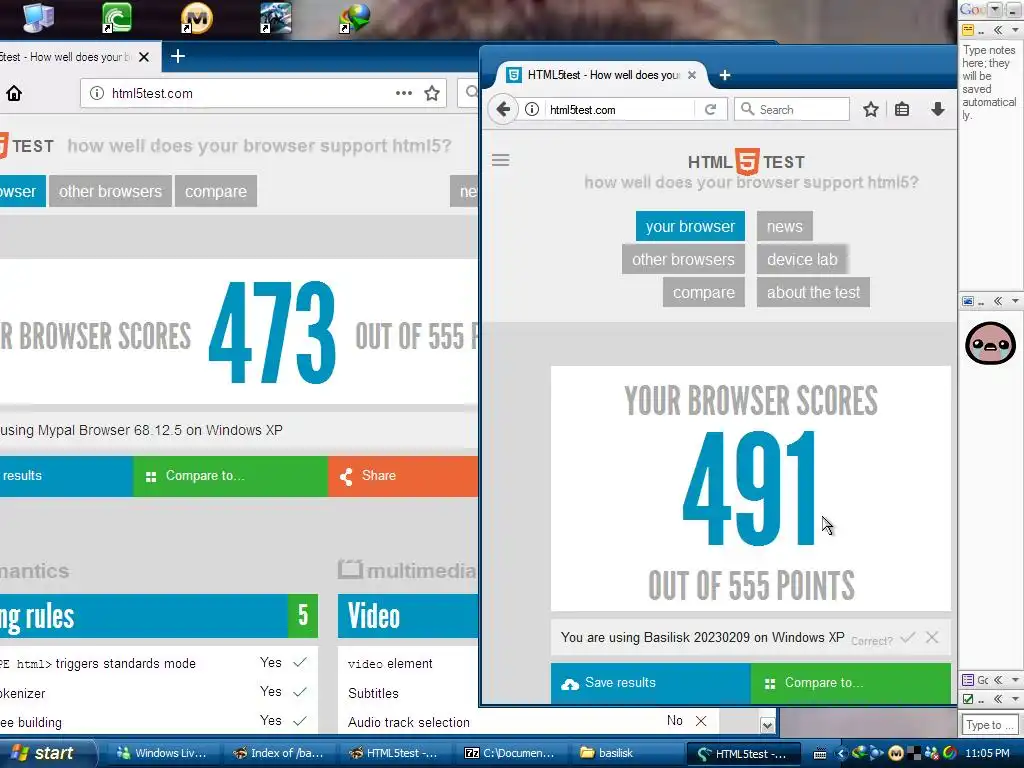Click the crying face gadget image
1024x768 pixels.
pyautogui.click(x=990, y=344)
